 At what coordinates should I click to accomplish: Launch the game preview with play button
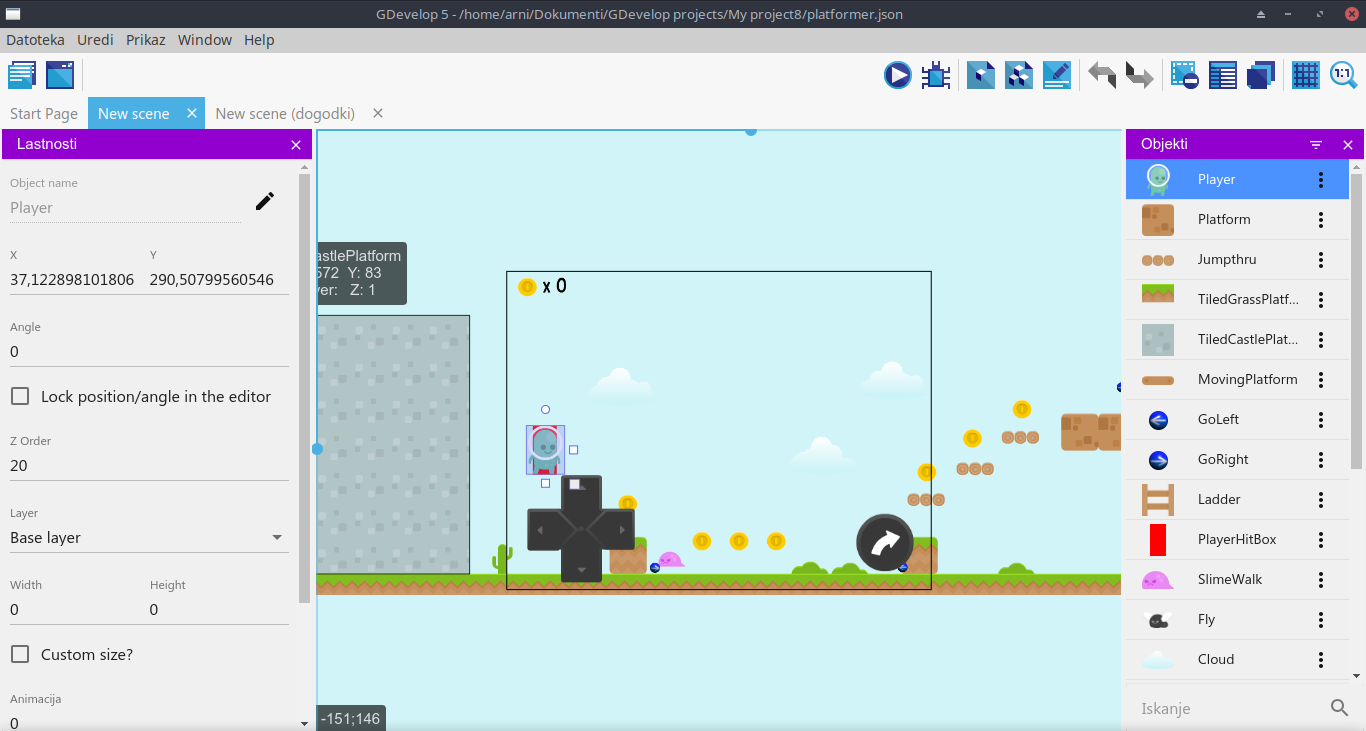(x=897, y=76)
